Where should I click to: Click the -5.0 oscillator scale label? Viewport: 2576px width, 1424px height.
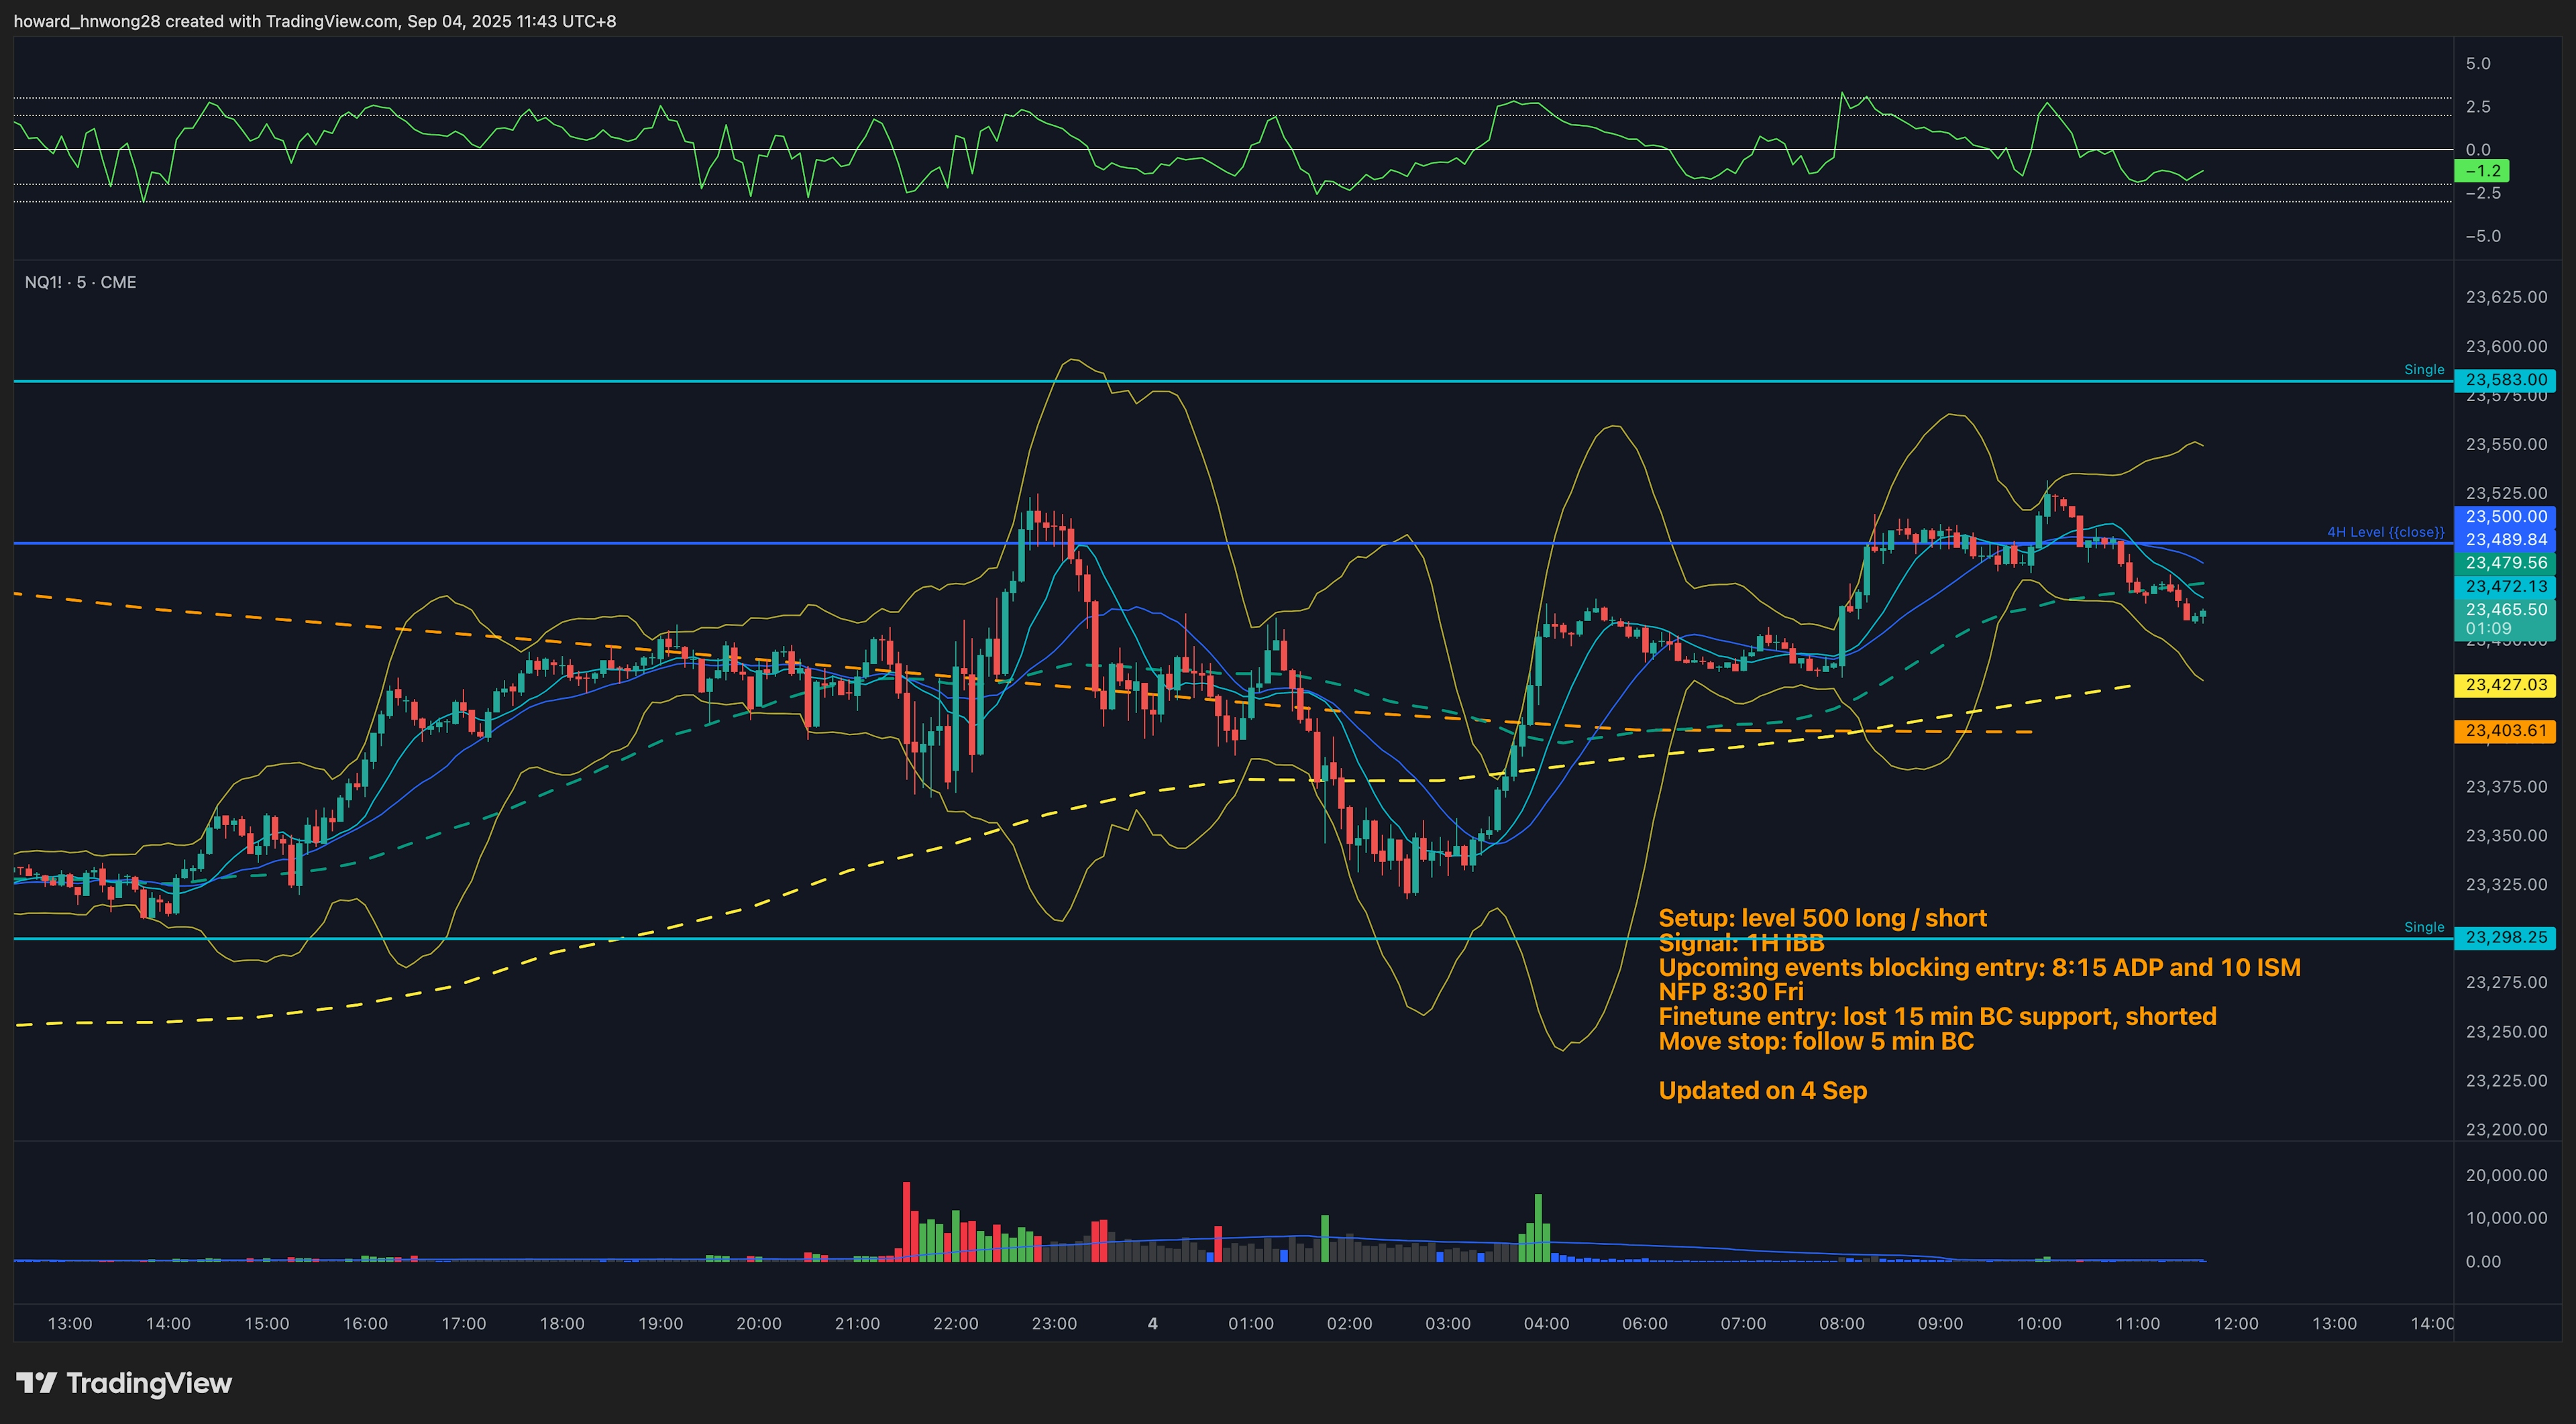click(2483, 236)
